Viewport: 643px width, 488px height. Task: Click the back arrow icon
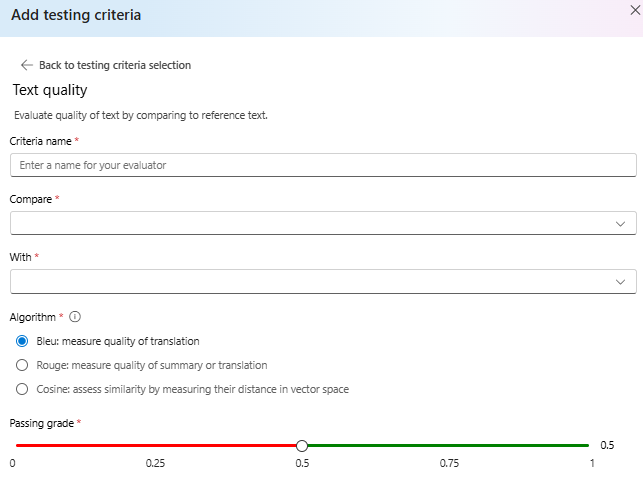[x=27, y=65]
